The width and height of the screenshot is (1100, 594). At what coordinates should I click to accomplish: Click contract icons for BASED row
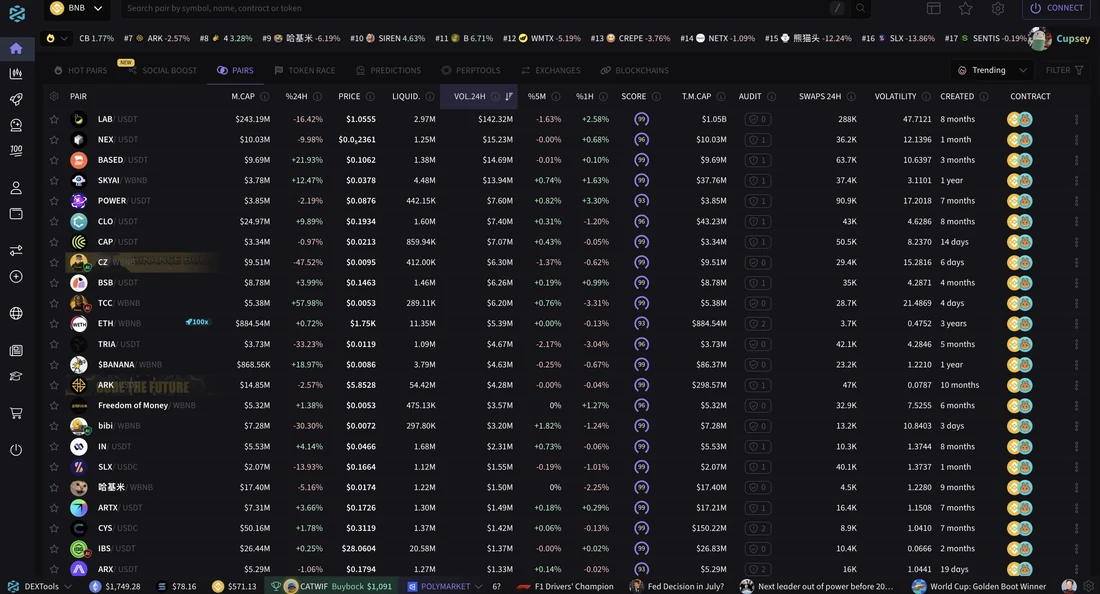tap(1019, 160)
